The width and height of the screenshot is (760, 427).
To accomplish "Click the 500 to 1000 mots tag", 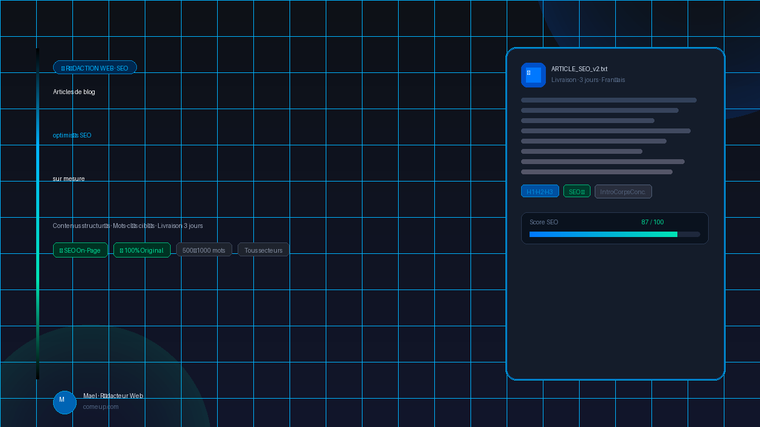I will (x=204, y=250).
